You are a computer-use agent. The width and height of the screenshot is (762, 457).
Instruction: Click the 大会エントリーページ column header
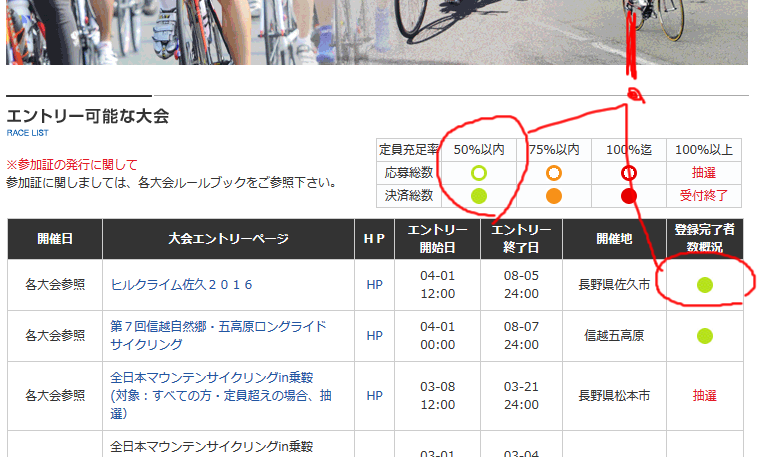[228, 239]
